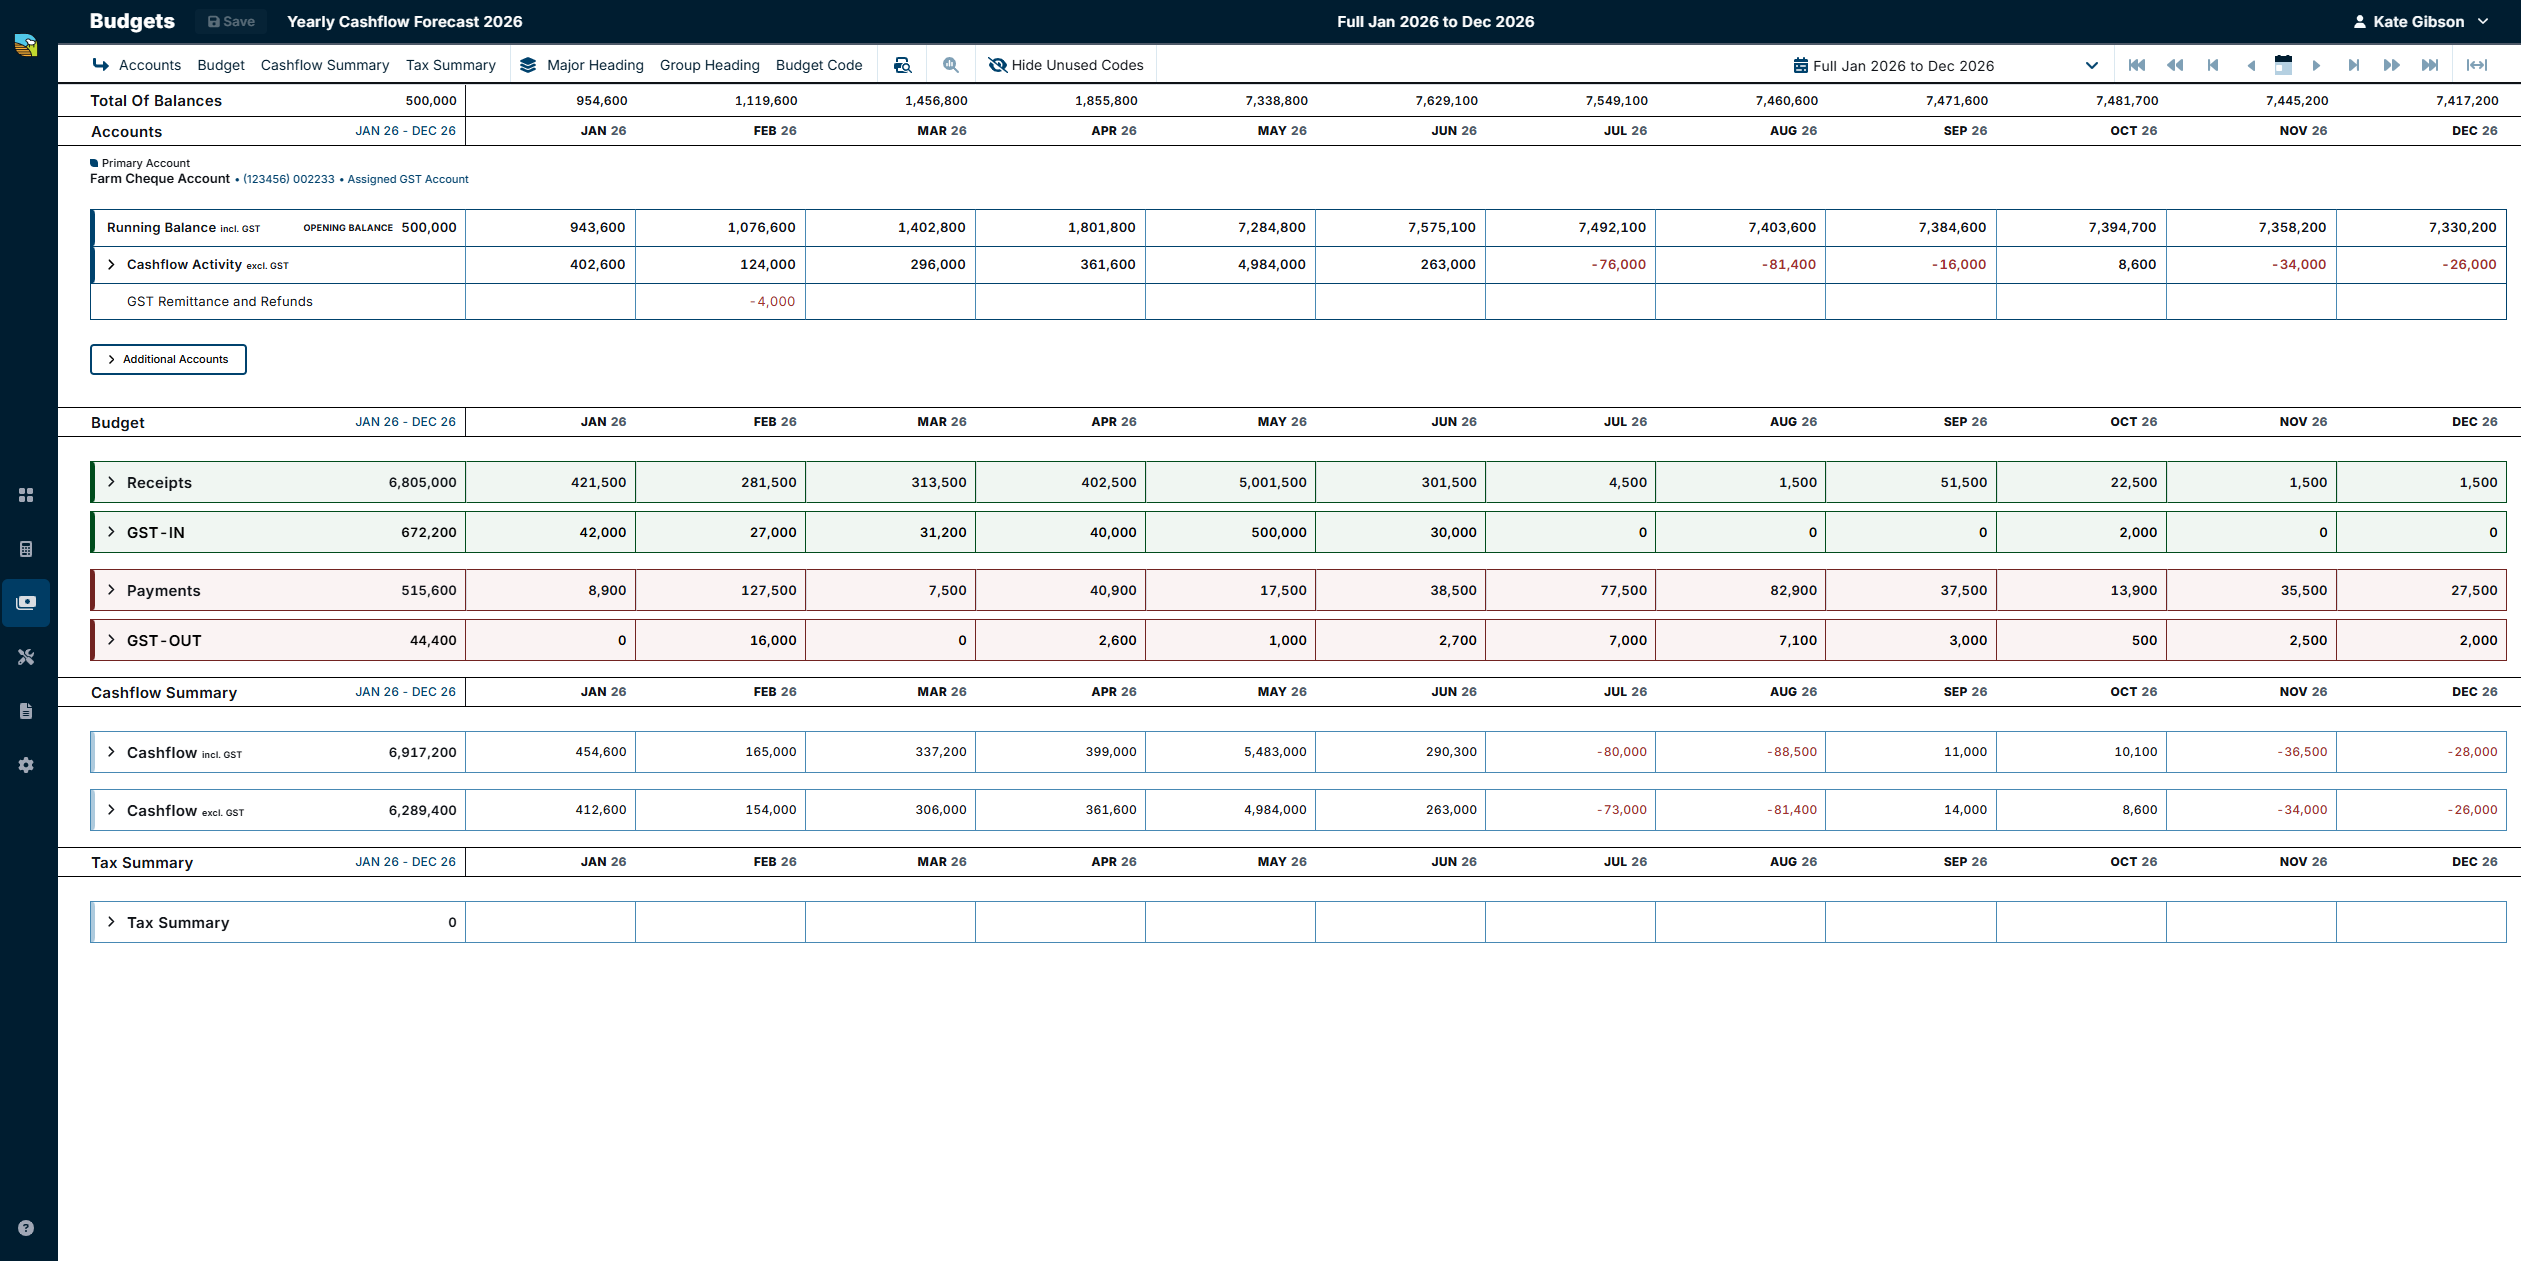
Task: Click Cashflow Activity Jul 26 value -76,000
Action: pyautogui.click(x=1570, y=265)
